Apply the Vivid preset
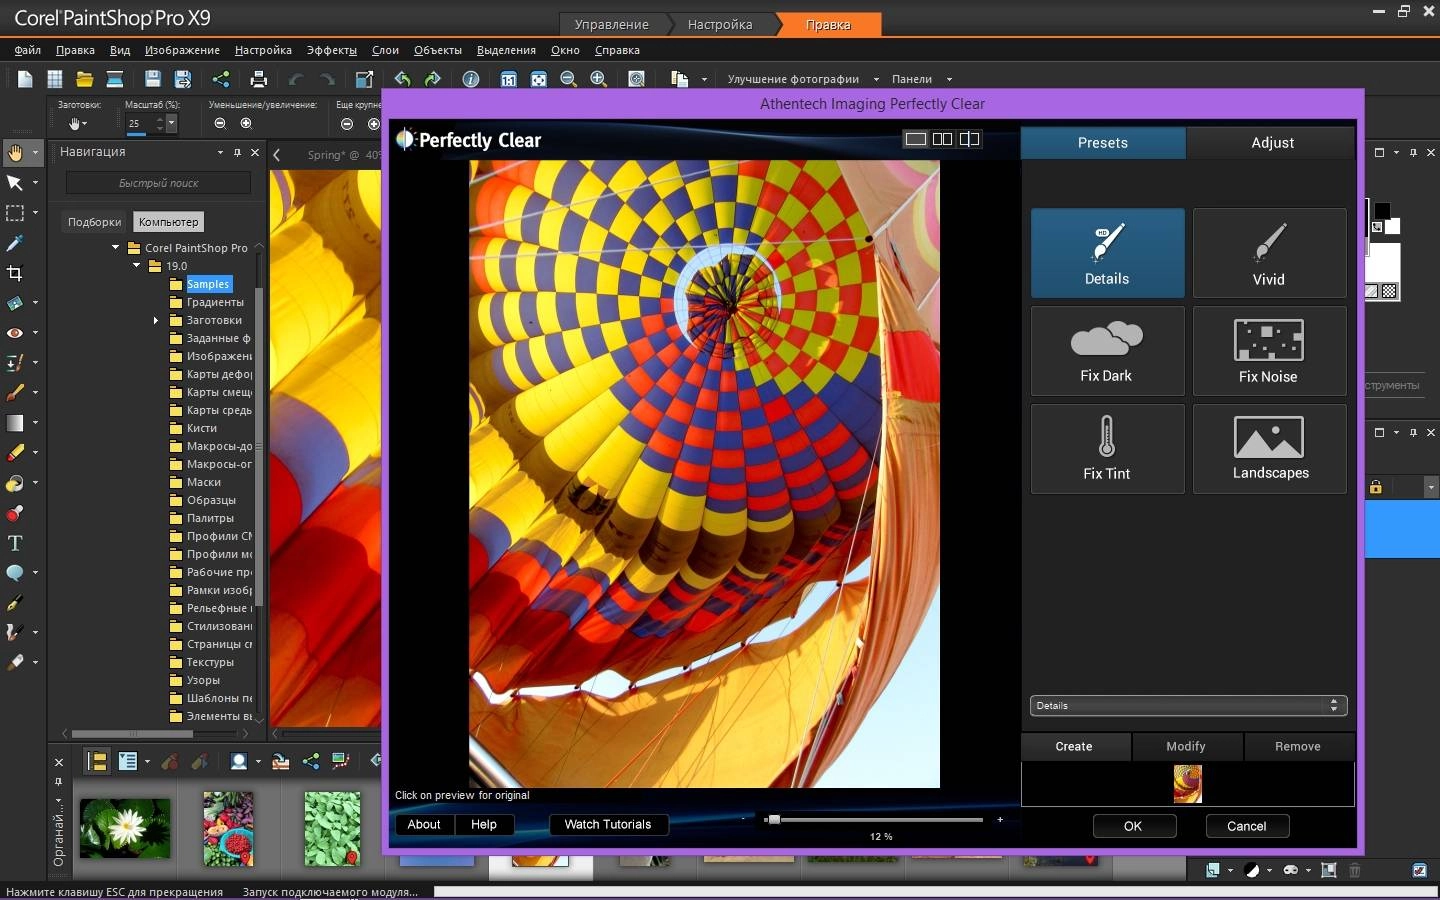This screenshot has height=900, width=1440. pos(1269,253)
